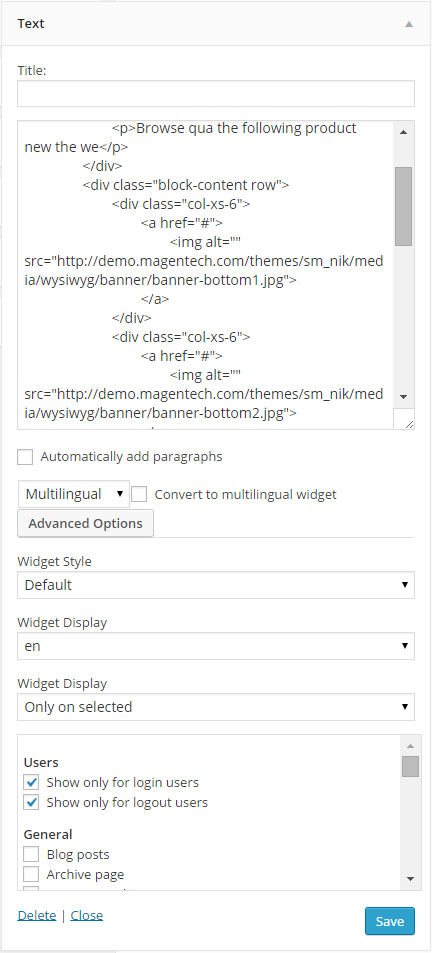Open the Widget Style Default dropdown
433x953 pixels.
[x=216, y=585]
